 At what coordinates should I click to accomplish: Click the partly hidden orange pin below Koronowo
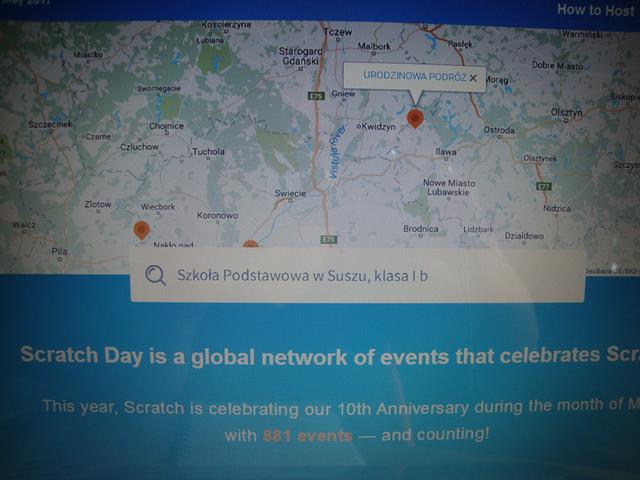tap(250, 244)
